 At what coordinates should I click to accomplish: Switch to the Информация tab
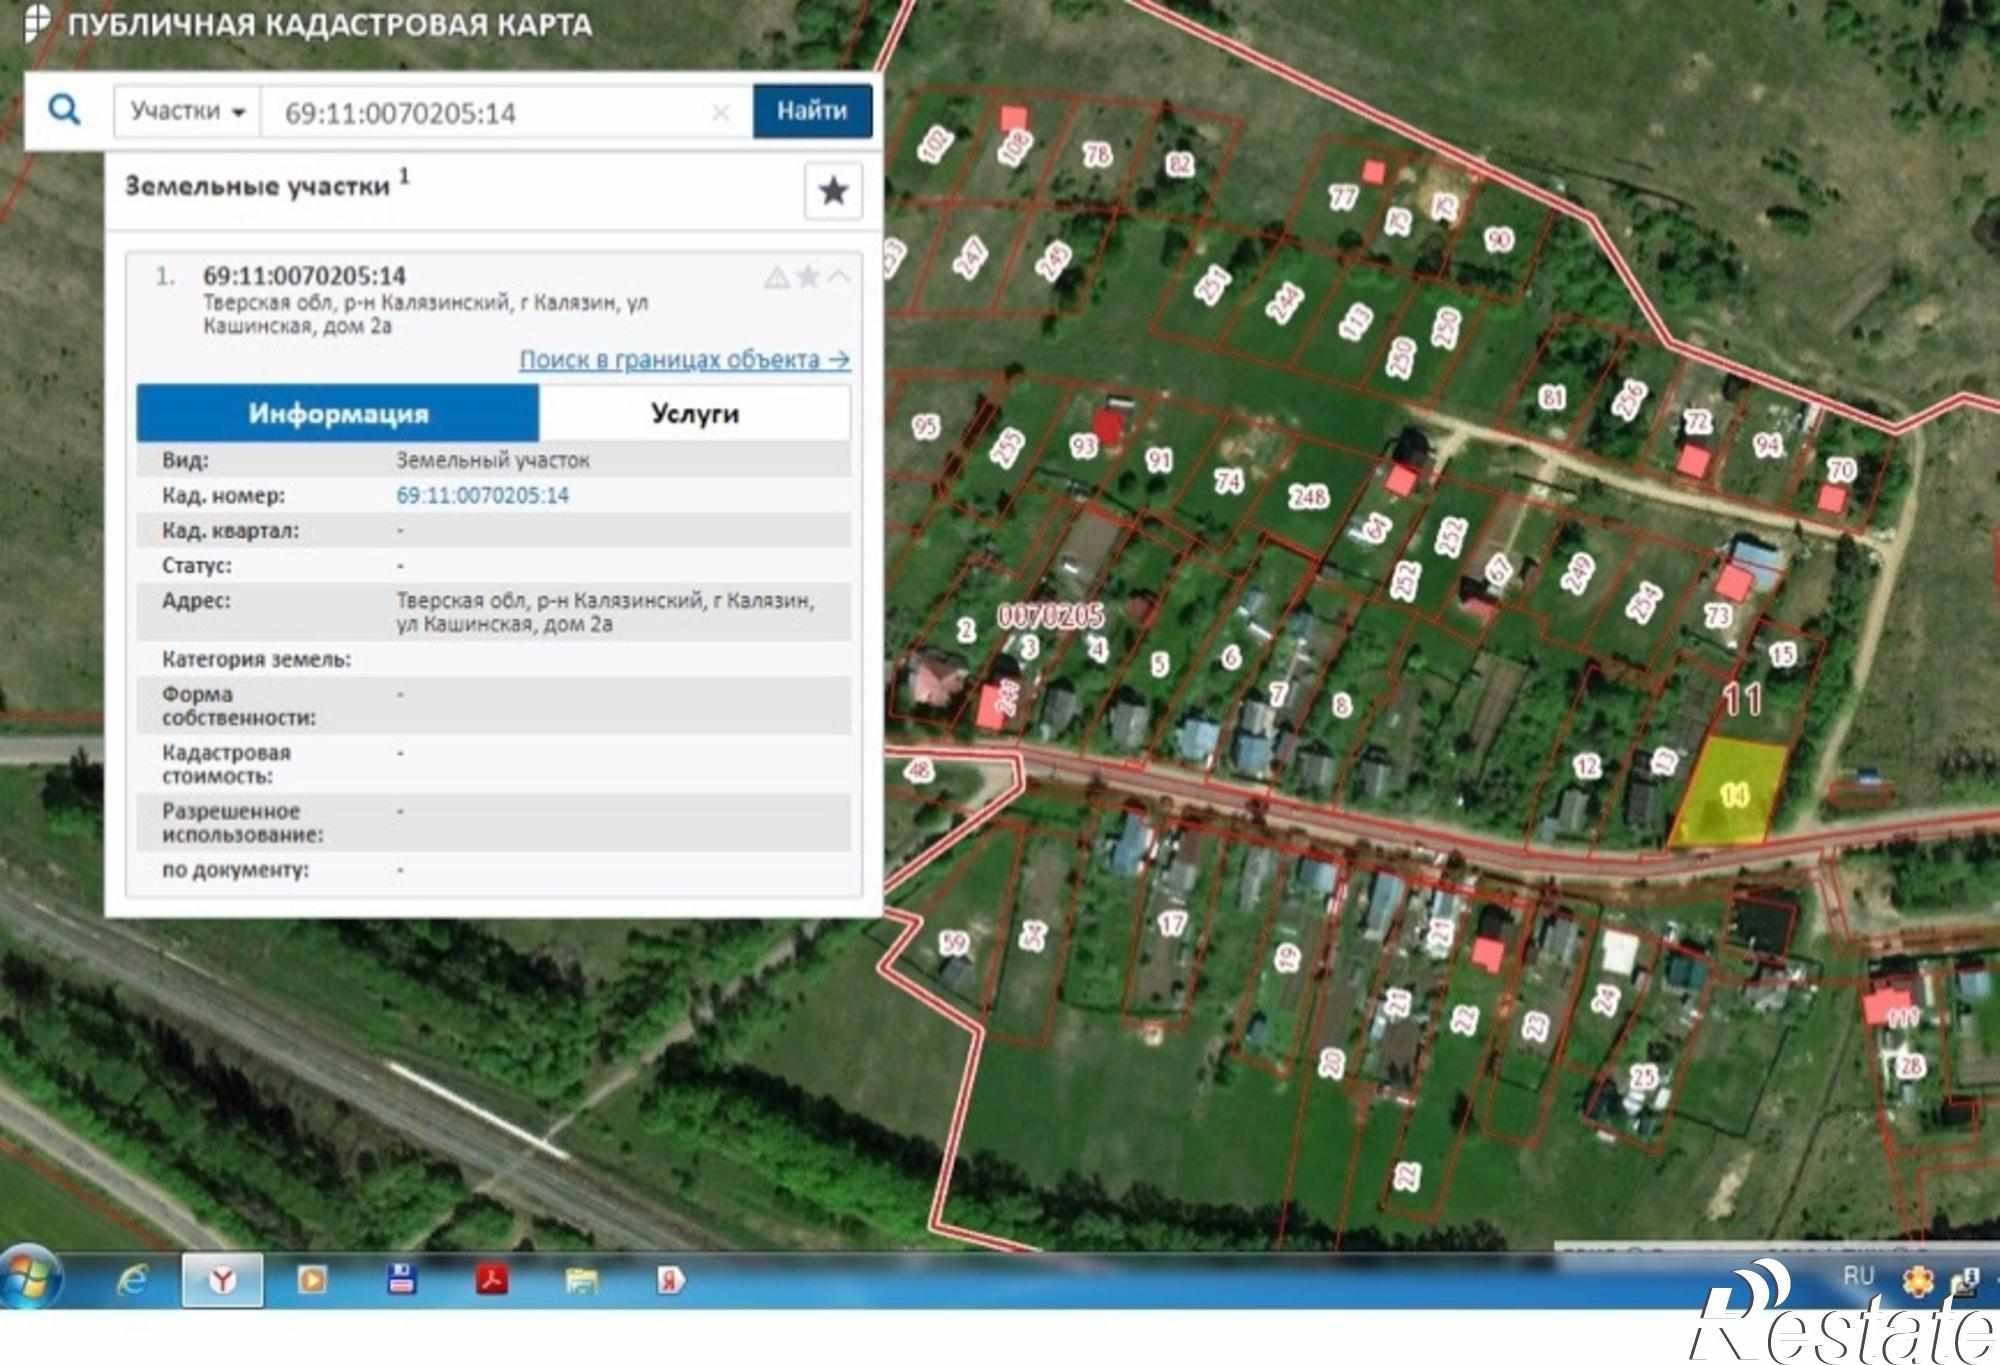tap(338, 413)
